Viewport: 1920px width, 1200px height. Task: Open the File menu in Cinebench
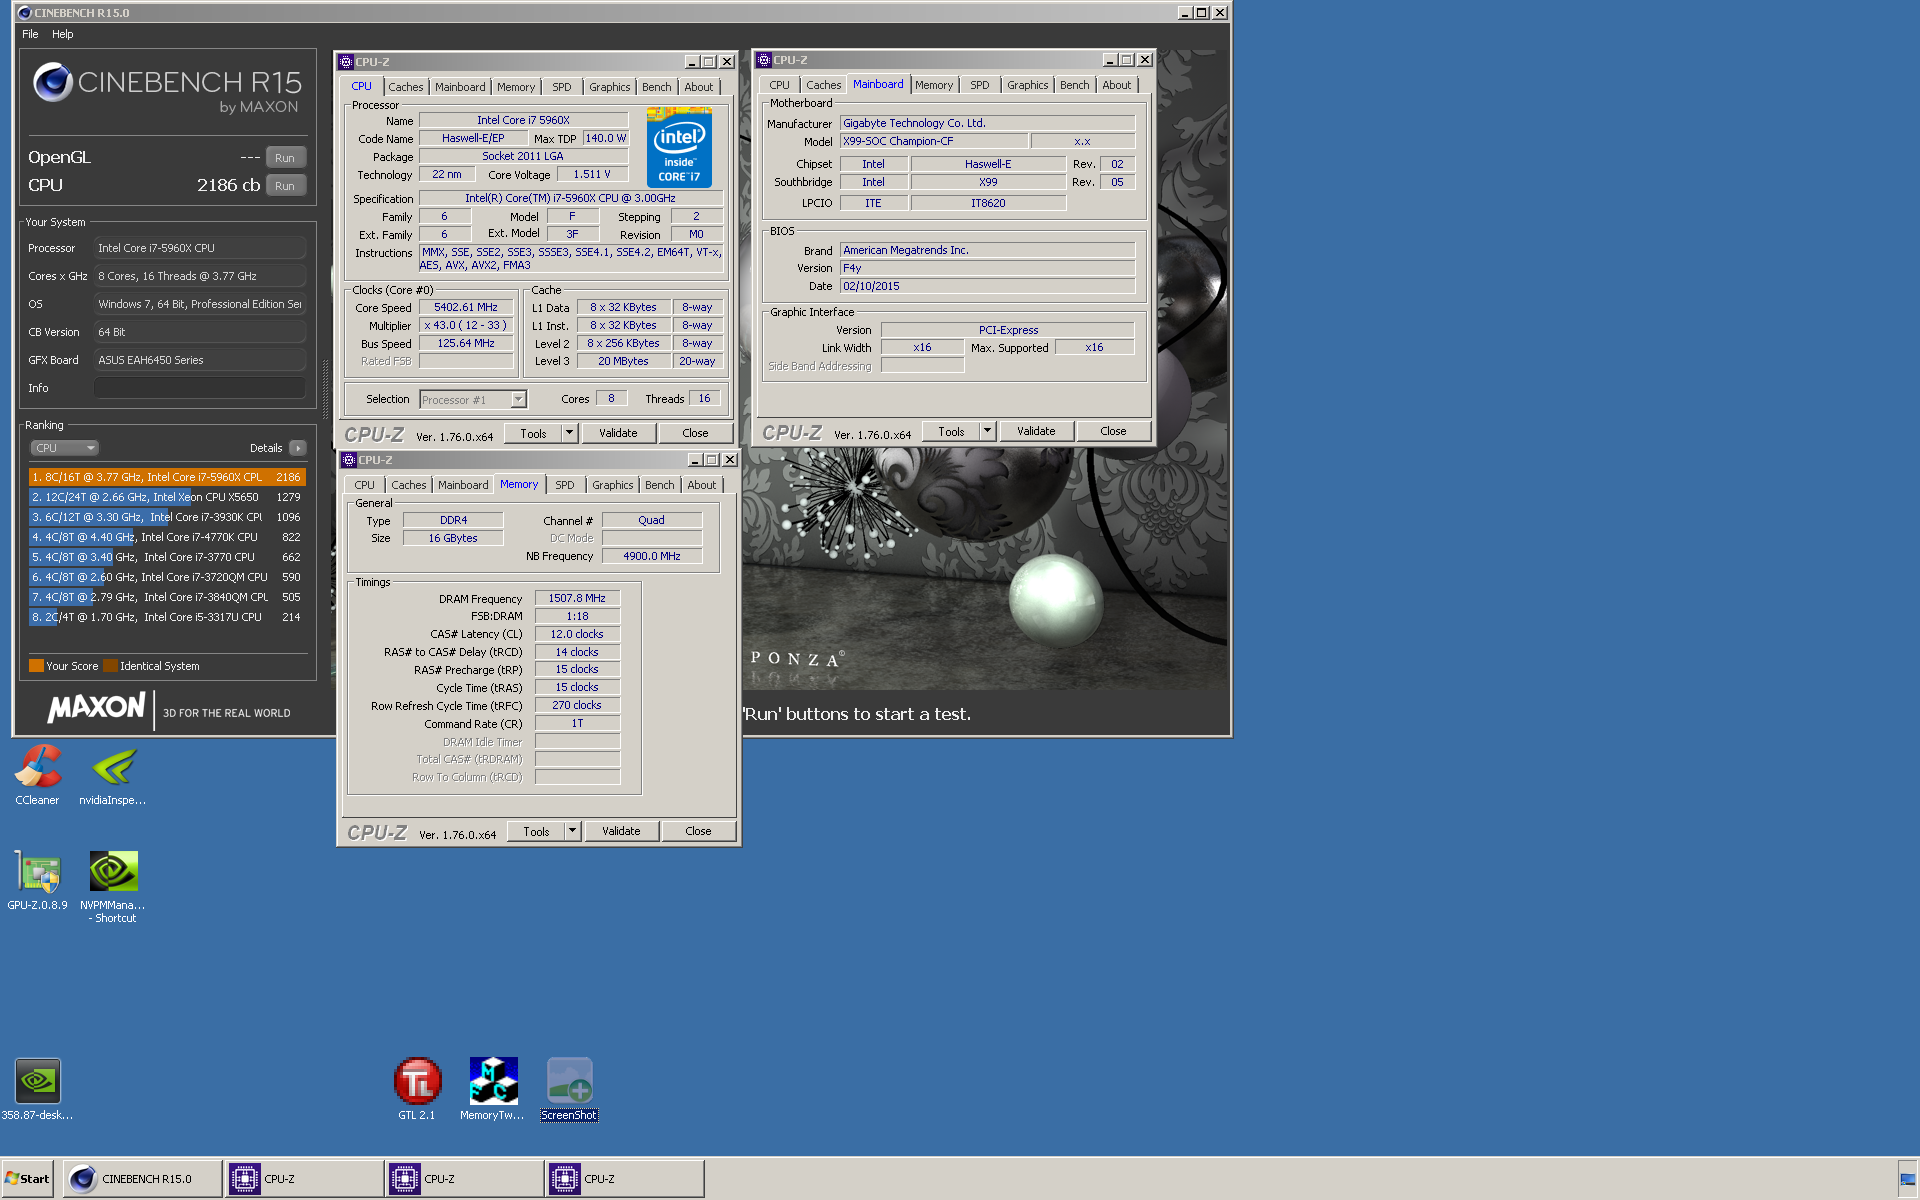coord(30,34)
